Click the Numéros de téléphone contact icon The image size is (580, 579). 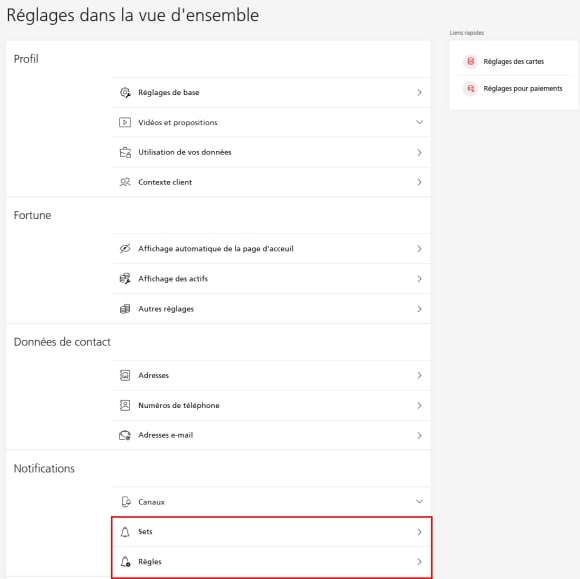[x=125, y=405]
